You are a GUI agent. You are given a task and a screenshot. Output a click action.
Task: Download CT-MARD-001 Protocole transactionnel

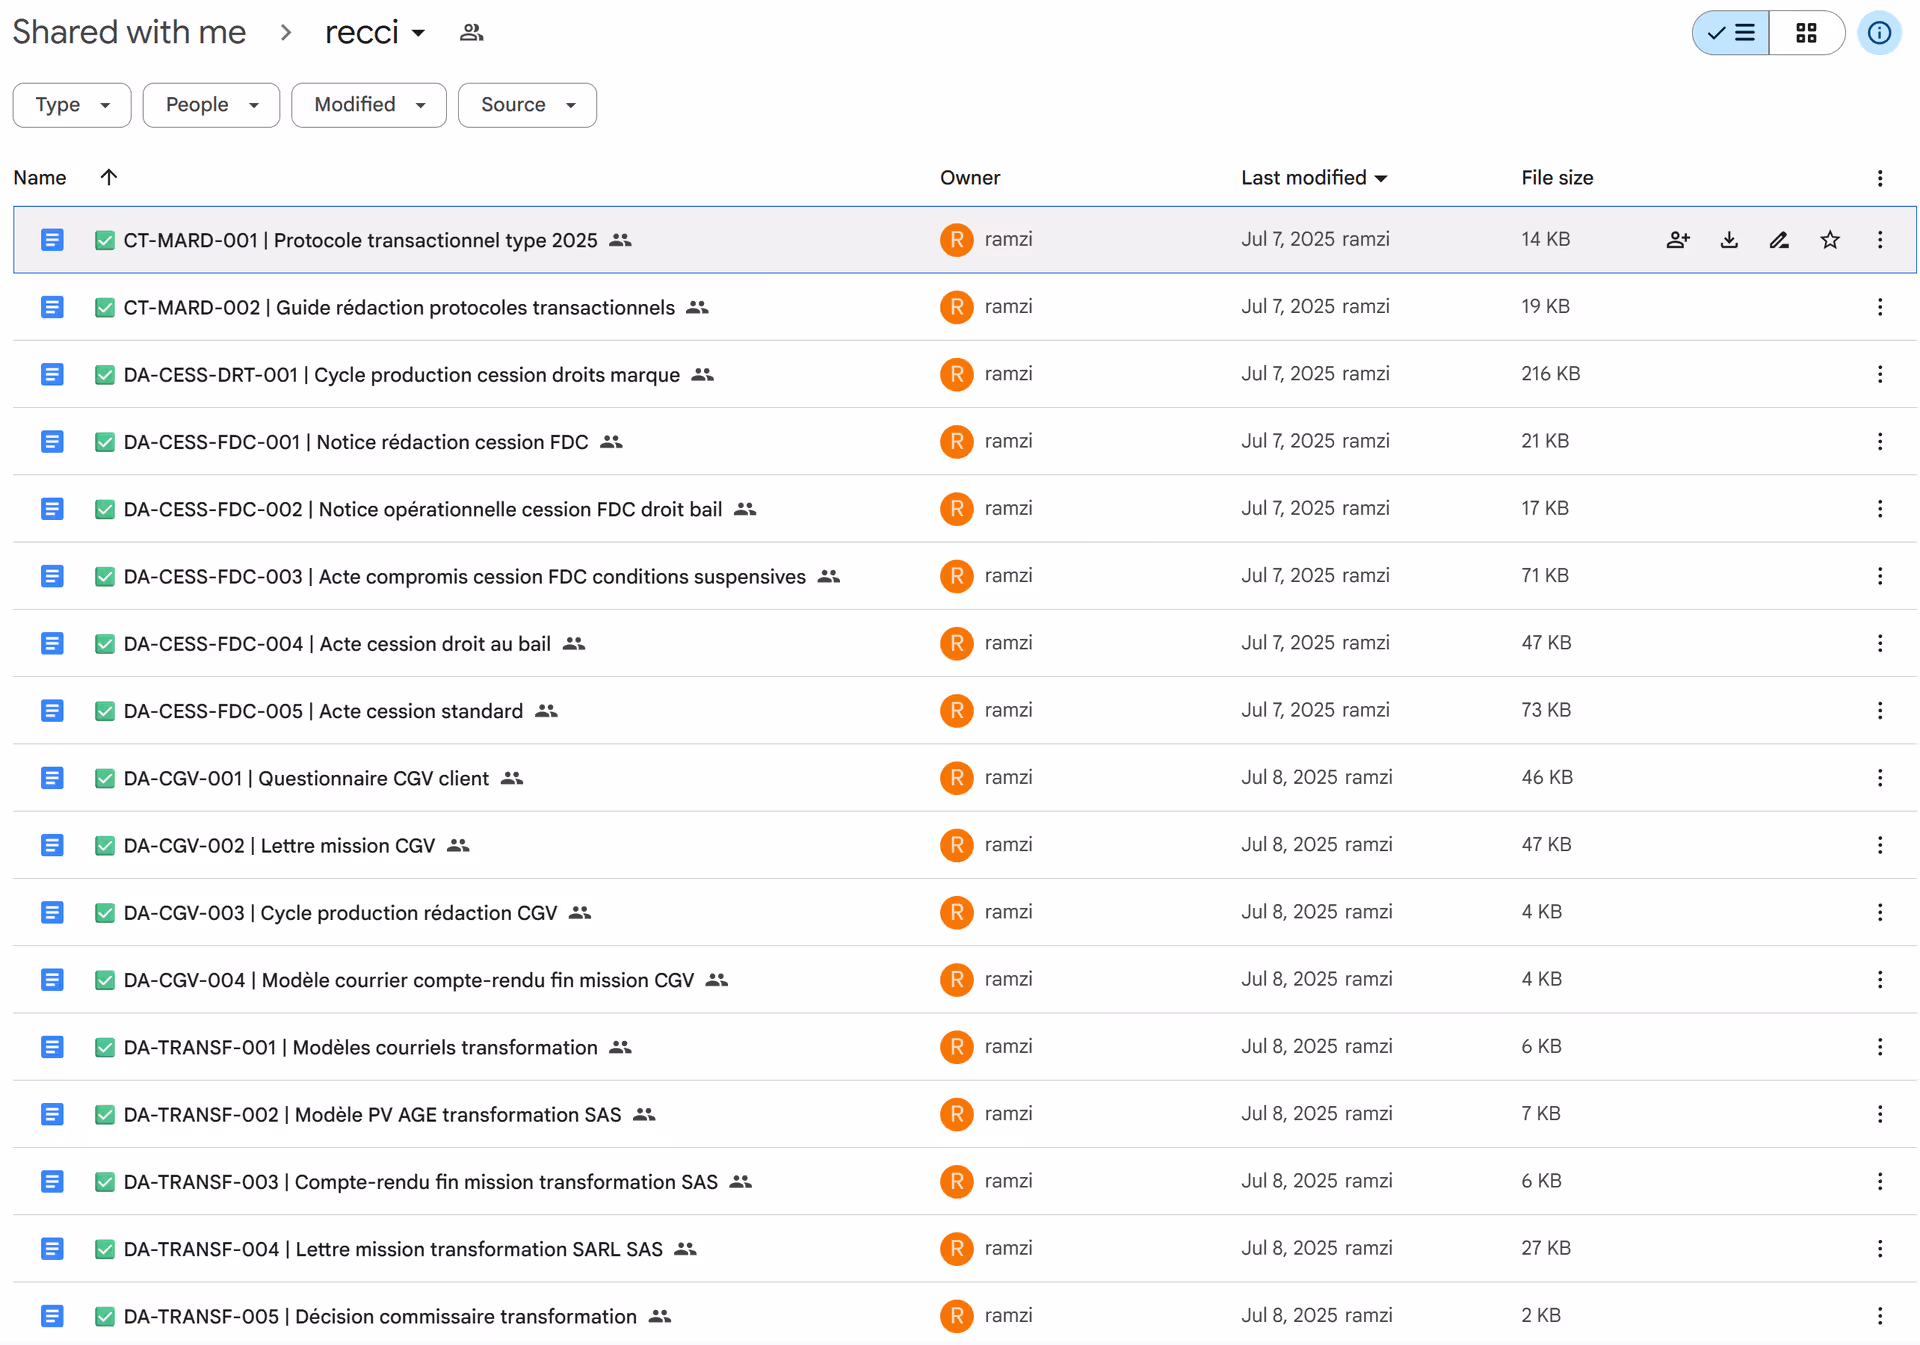click(x=1729, y=240)
